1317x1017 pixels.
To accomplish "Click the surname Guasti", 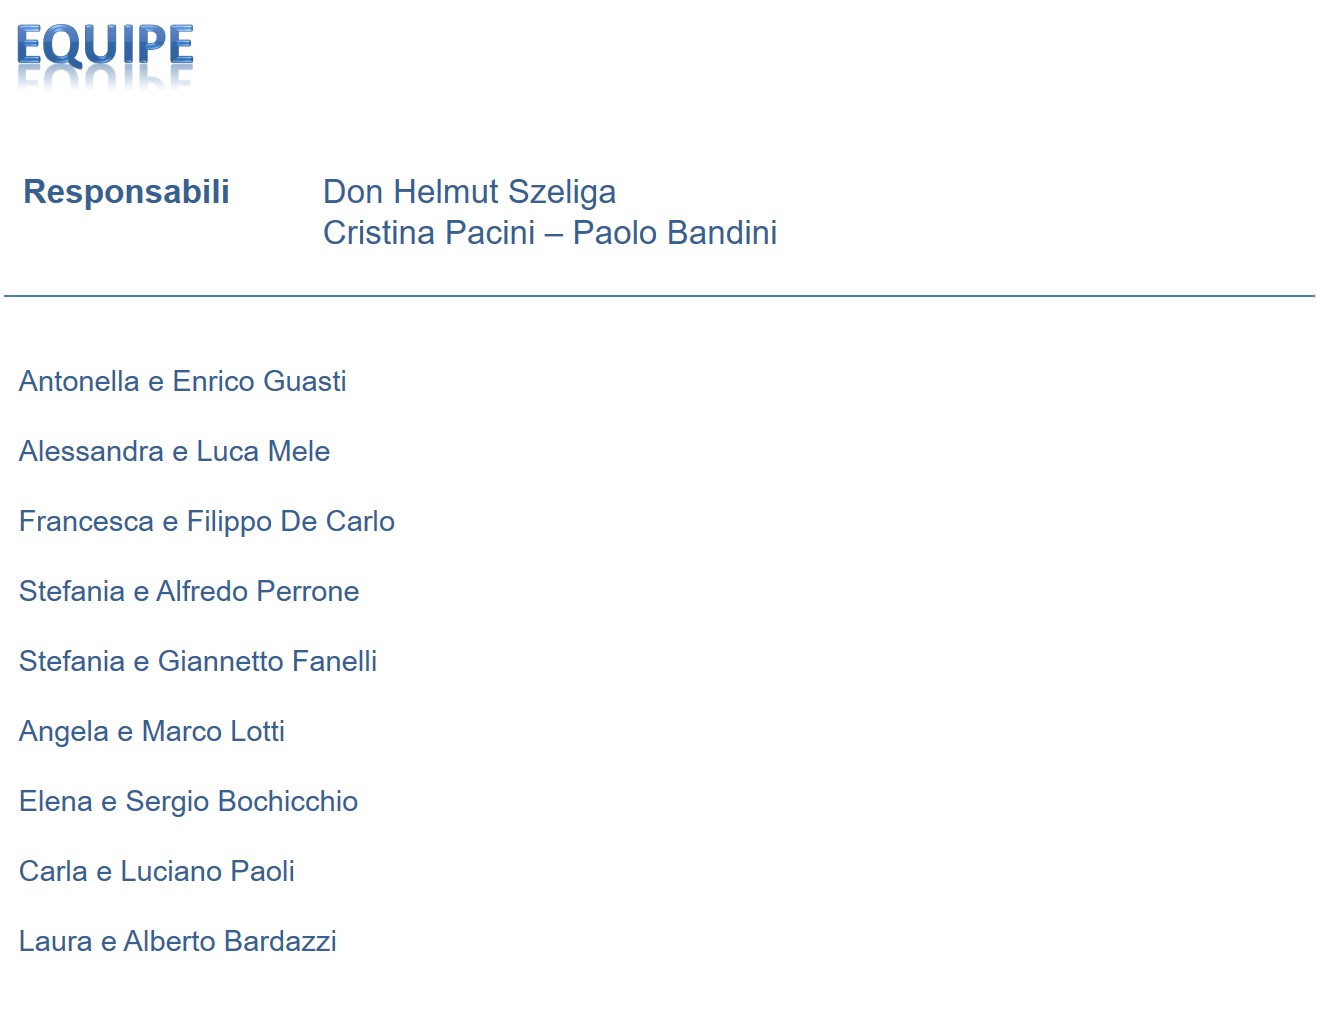I will point(305,381).
